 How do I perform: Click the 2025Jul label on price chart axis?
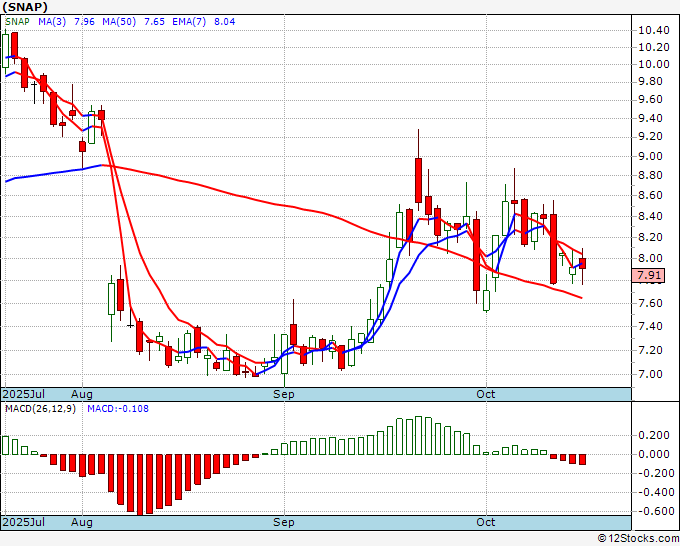(22, 394)
